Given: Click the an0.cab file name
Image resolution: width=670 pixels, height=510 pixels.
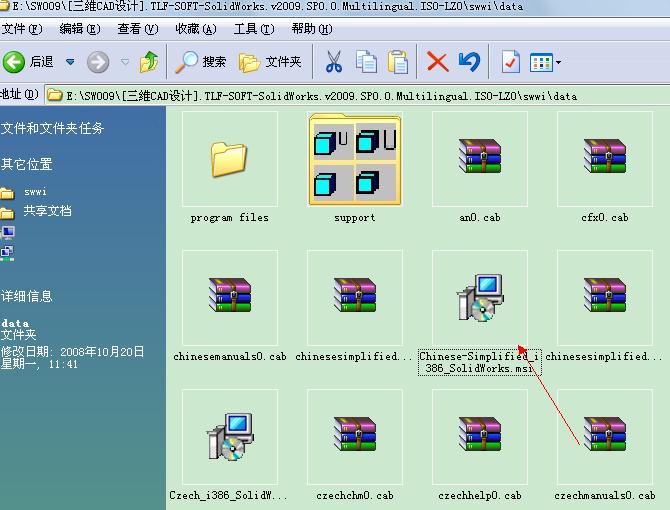Looking at the screenshot, I should (480, 218).
